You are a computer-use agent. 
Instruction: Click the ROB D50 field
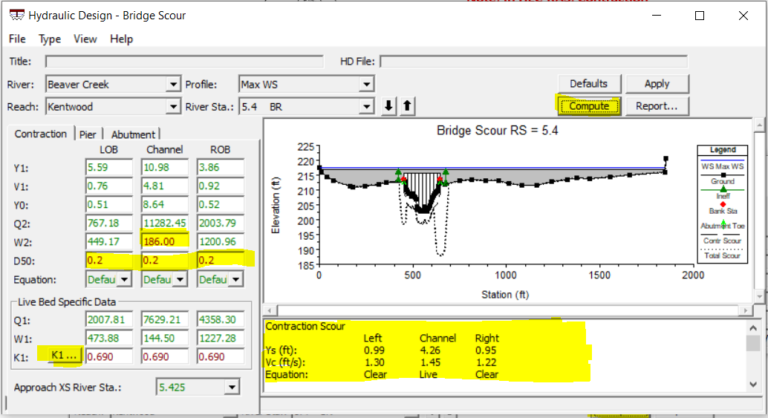(220, 260)
